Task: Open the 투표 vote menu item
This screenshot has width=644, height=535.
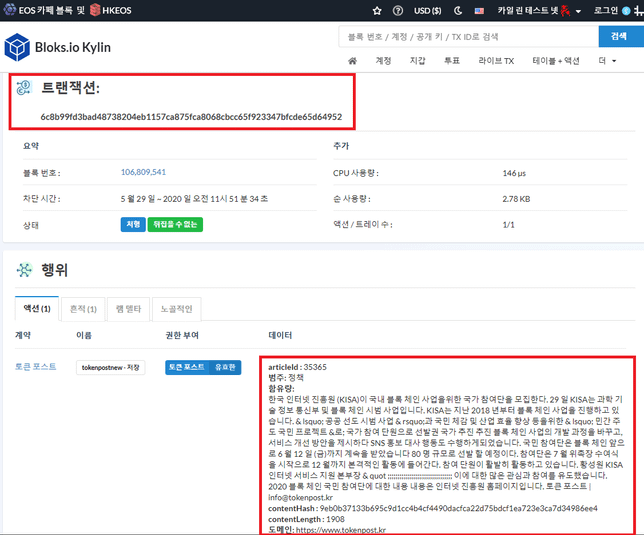Action: click(451, 61)
